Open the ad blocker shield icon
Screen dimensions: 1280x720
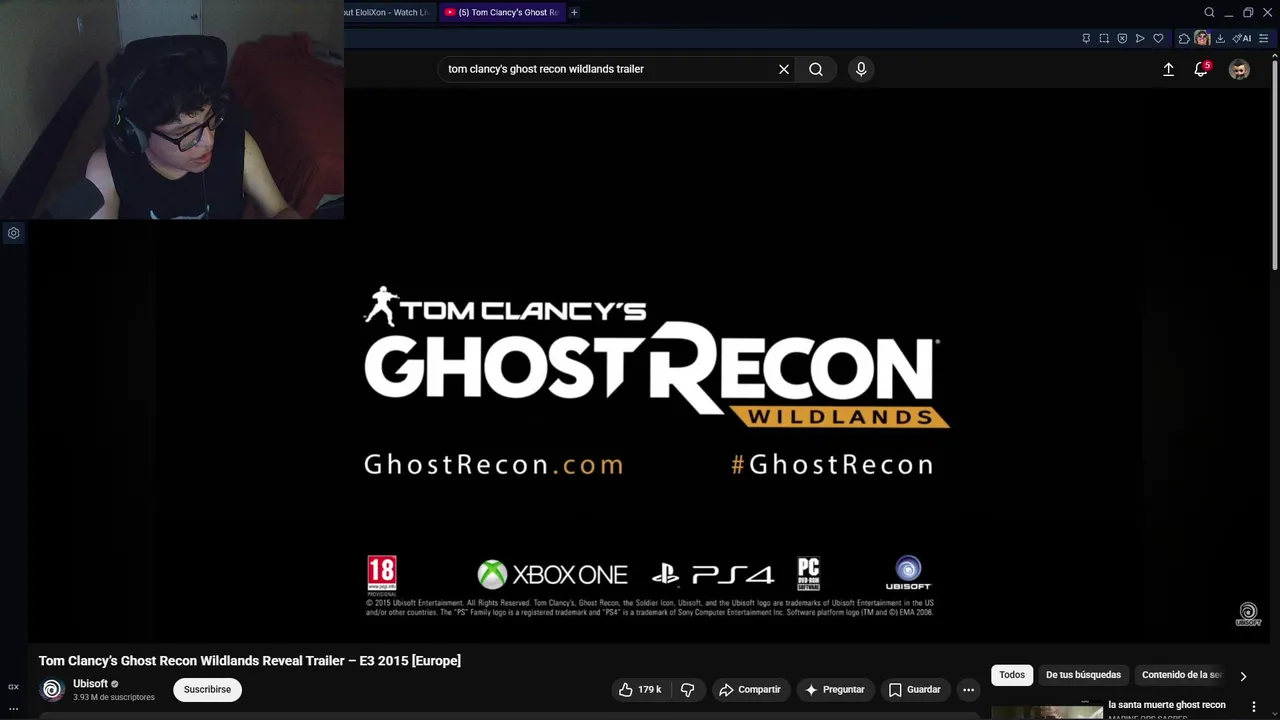tap(1122, 38)
